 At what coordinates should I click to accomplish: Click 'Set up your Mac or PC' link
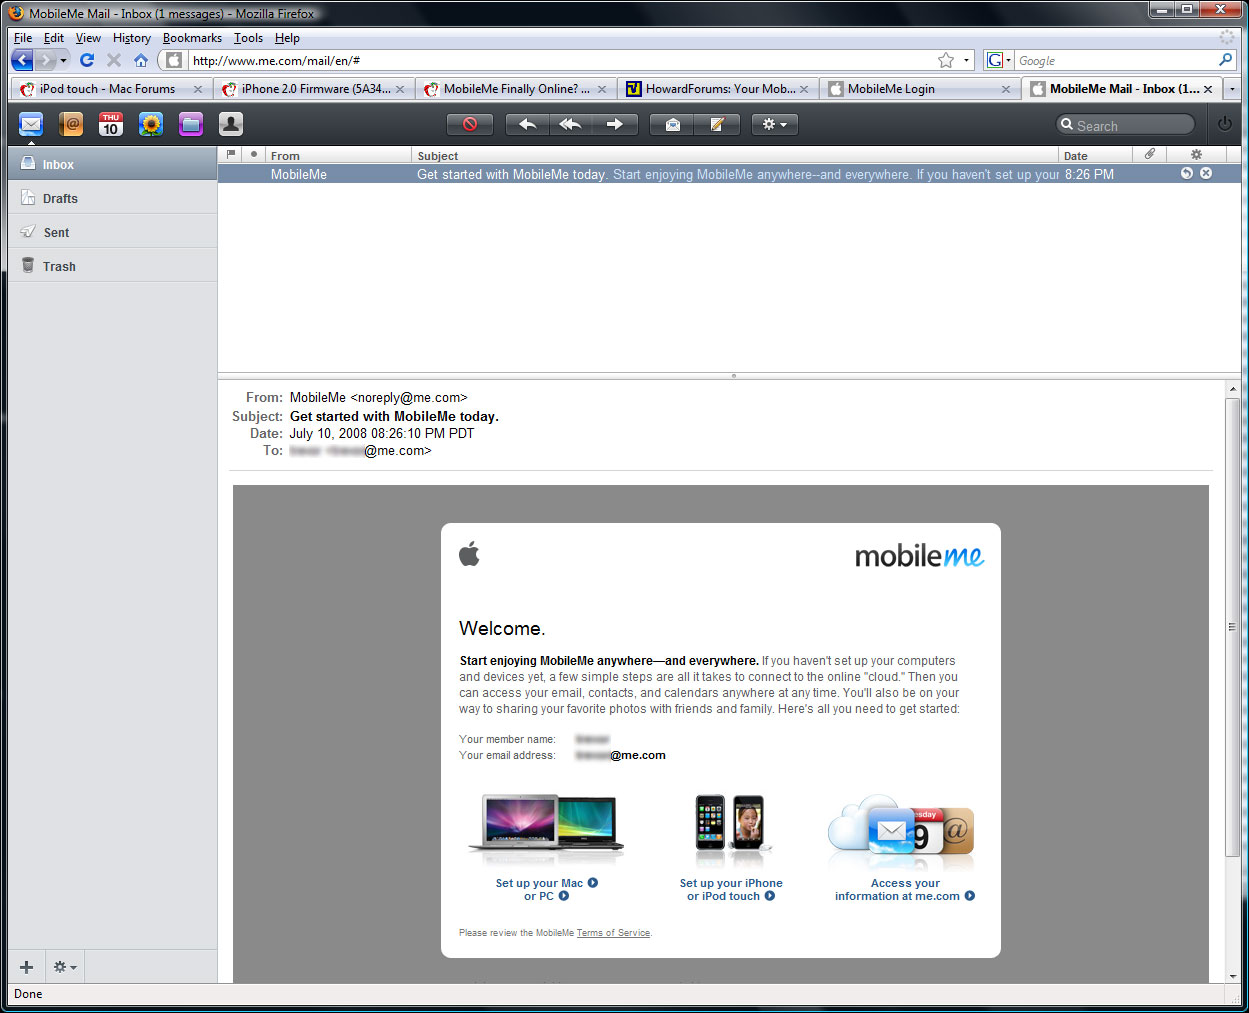pos(547,889)
